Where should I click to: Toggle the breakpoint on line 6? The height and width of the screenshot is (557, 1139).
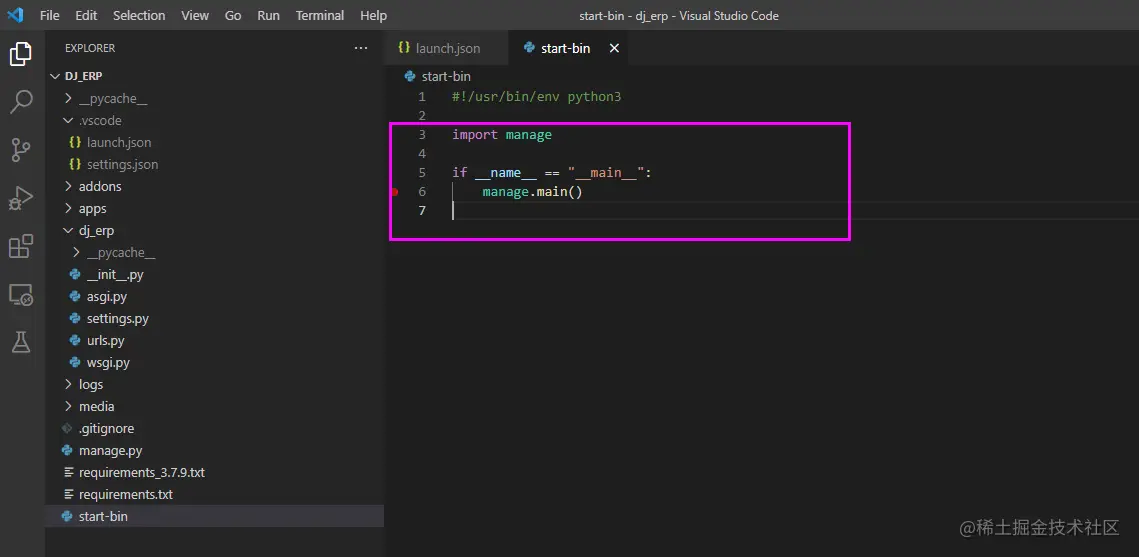[x=395, y=192]
